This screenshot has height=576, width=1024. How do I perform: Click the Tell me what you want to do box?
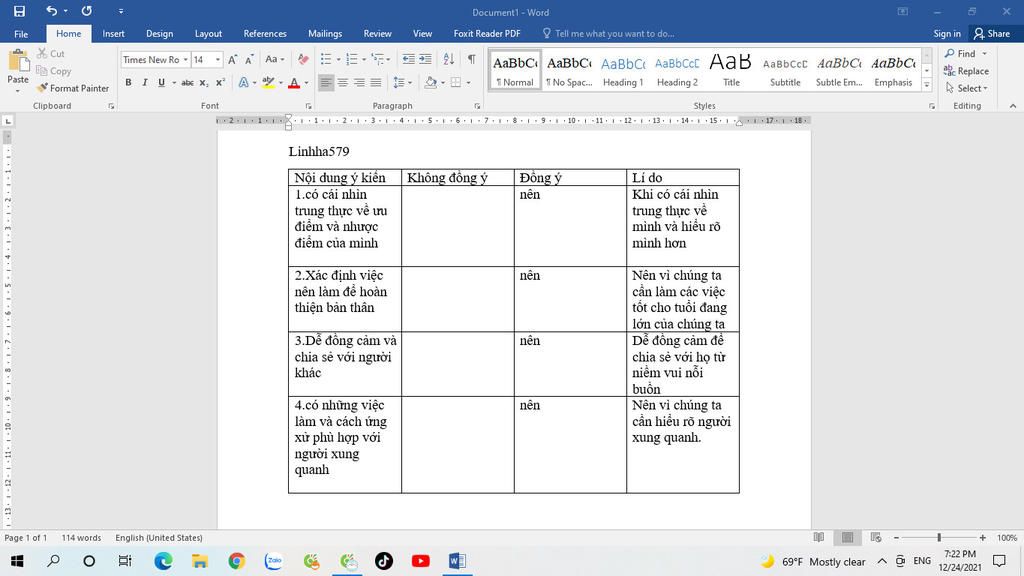608,34
